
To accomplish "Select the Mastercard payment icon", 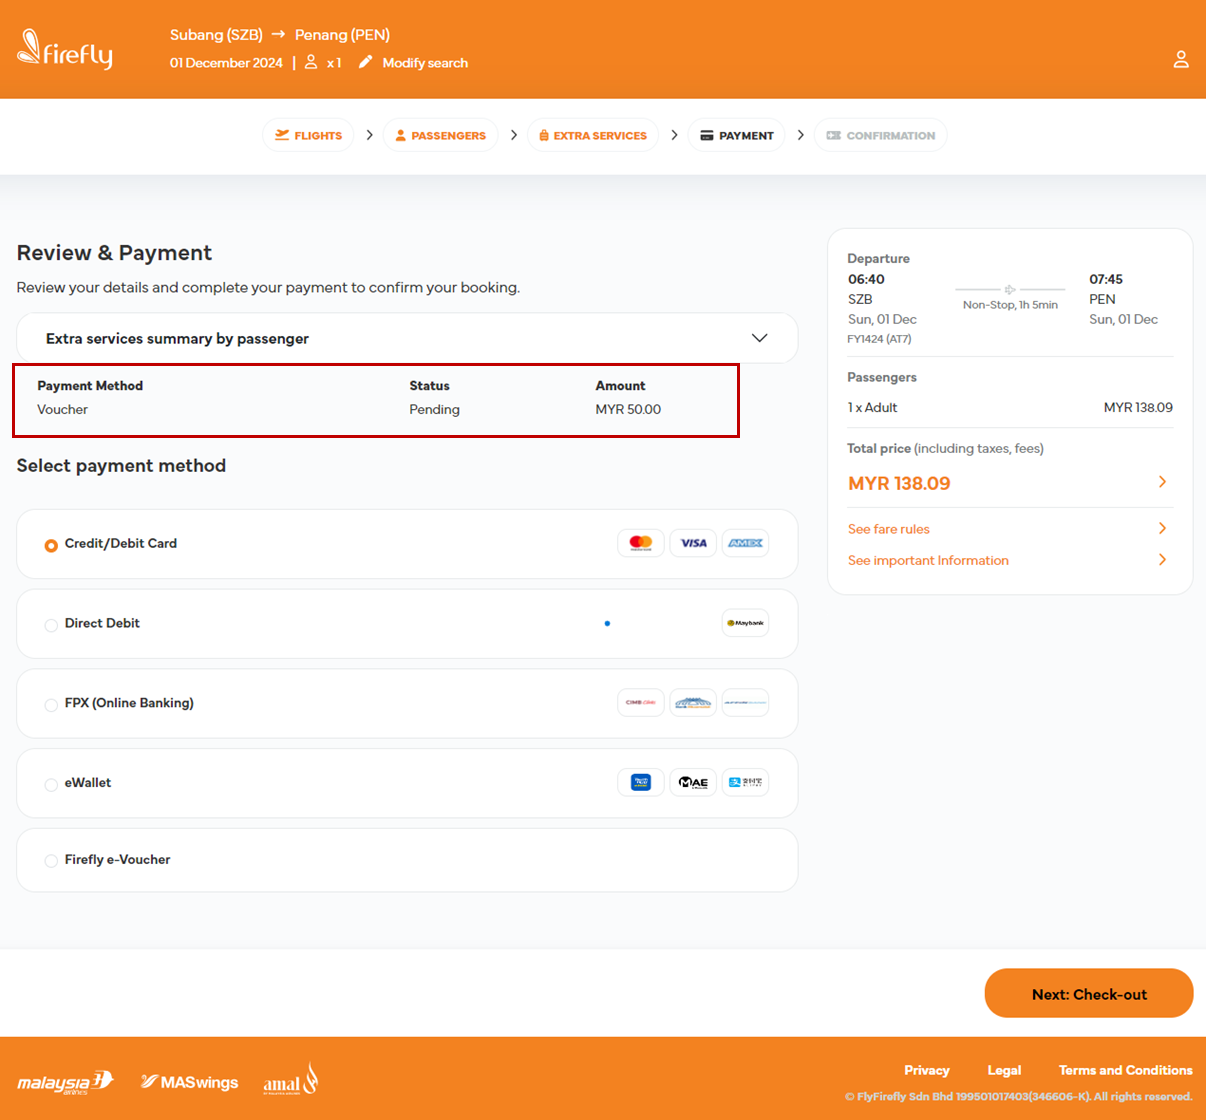I will click(x=640, y=543).
